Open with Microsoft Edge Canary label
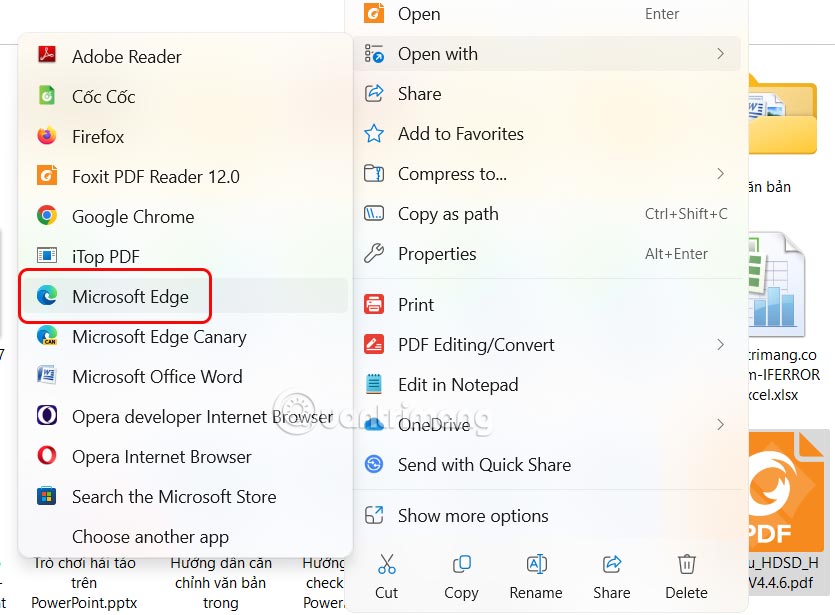The image size is (835, 615). pos(159,337)
